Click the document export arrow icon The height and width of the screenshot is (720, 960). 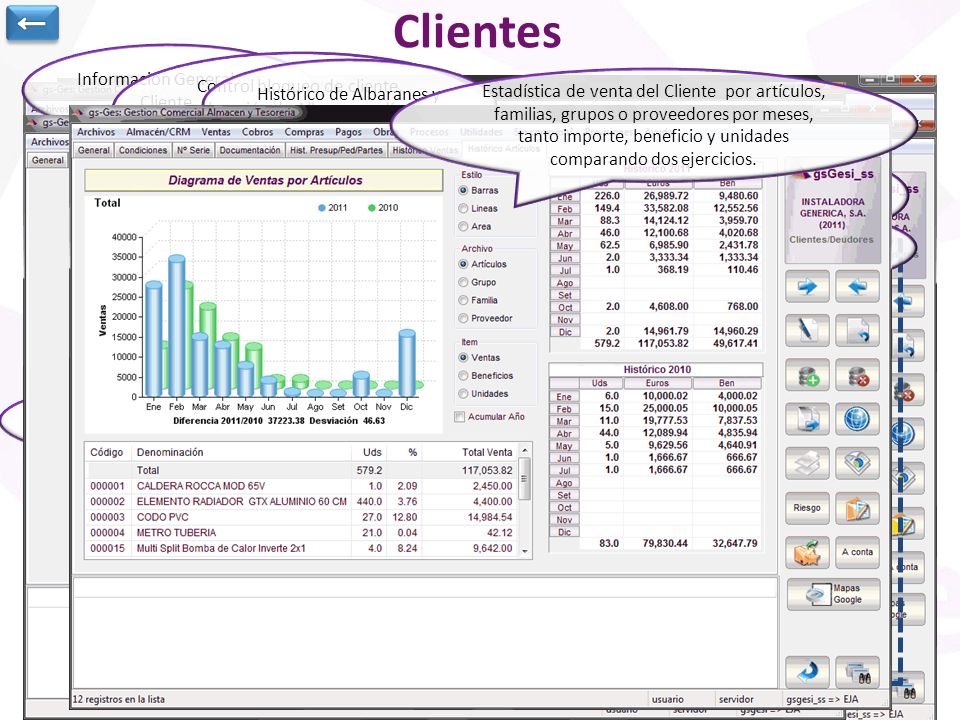[807, 419]
